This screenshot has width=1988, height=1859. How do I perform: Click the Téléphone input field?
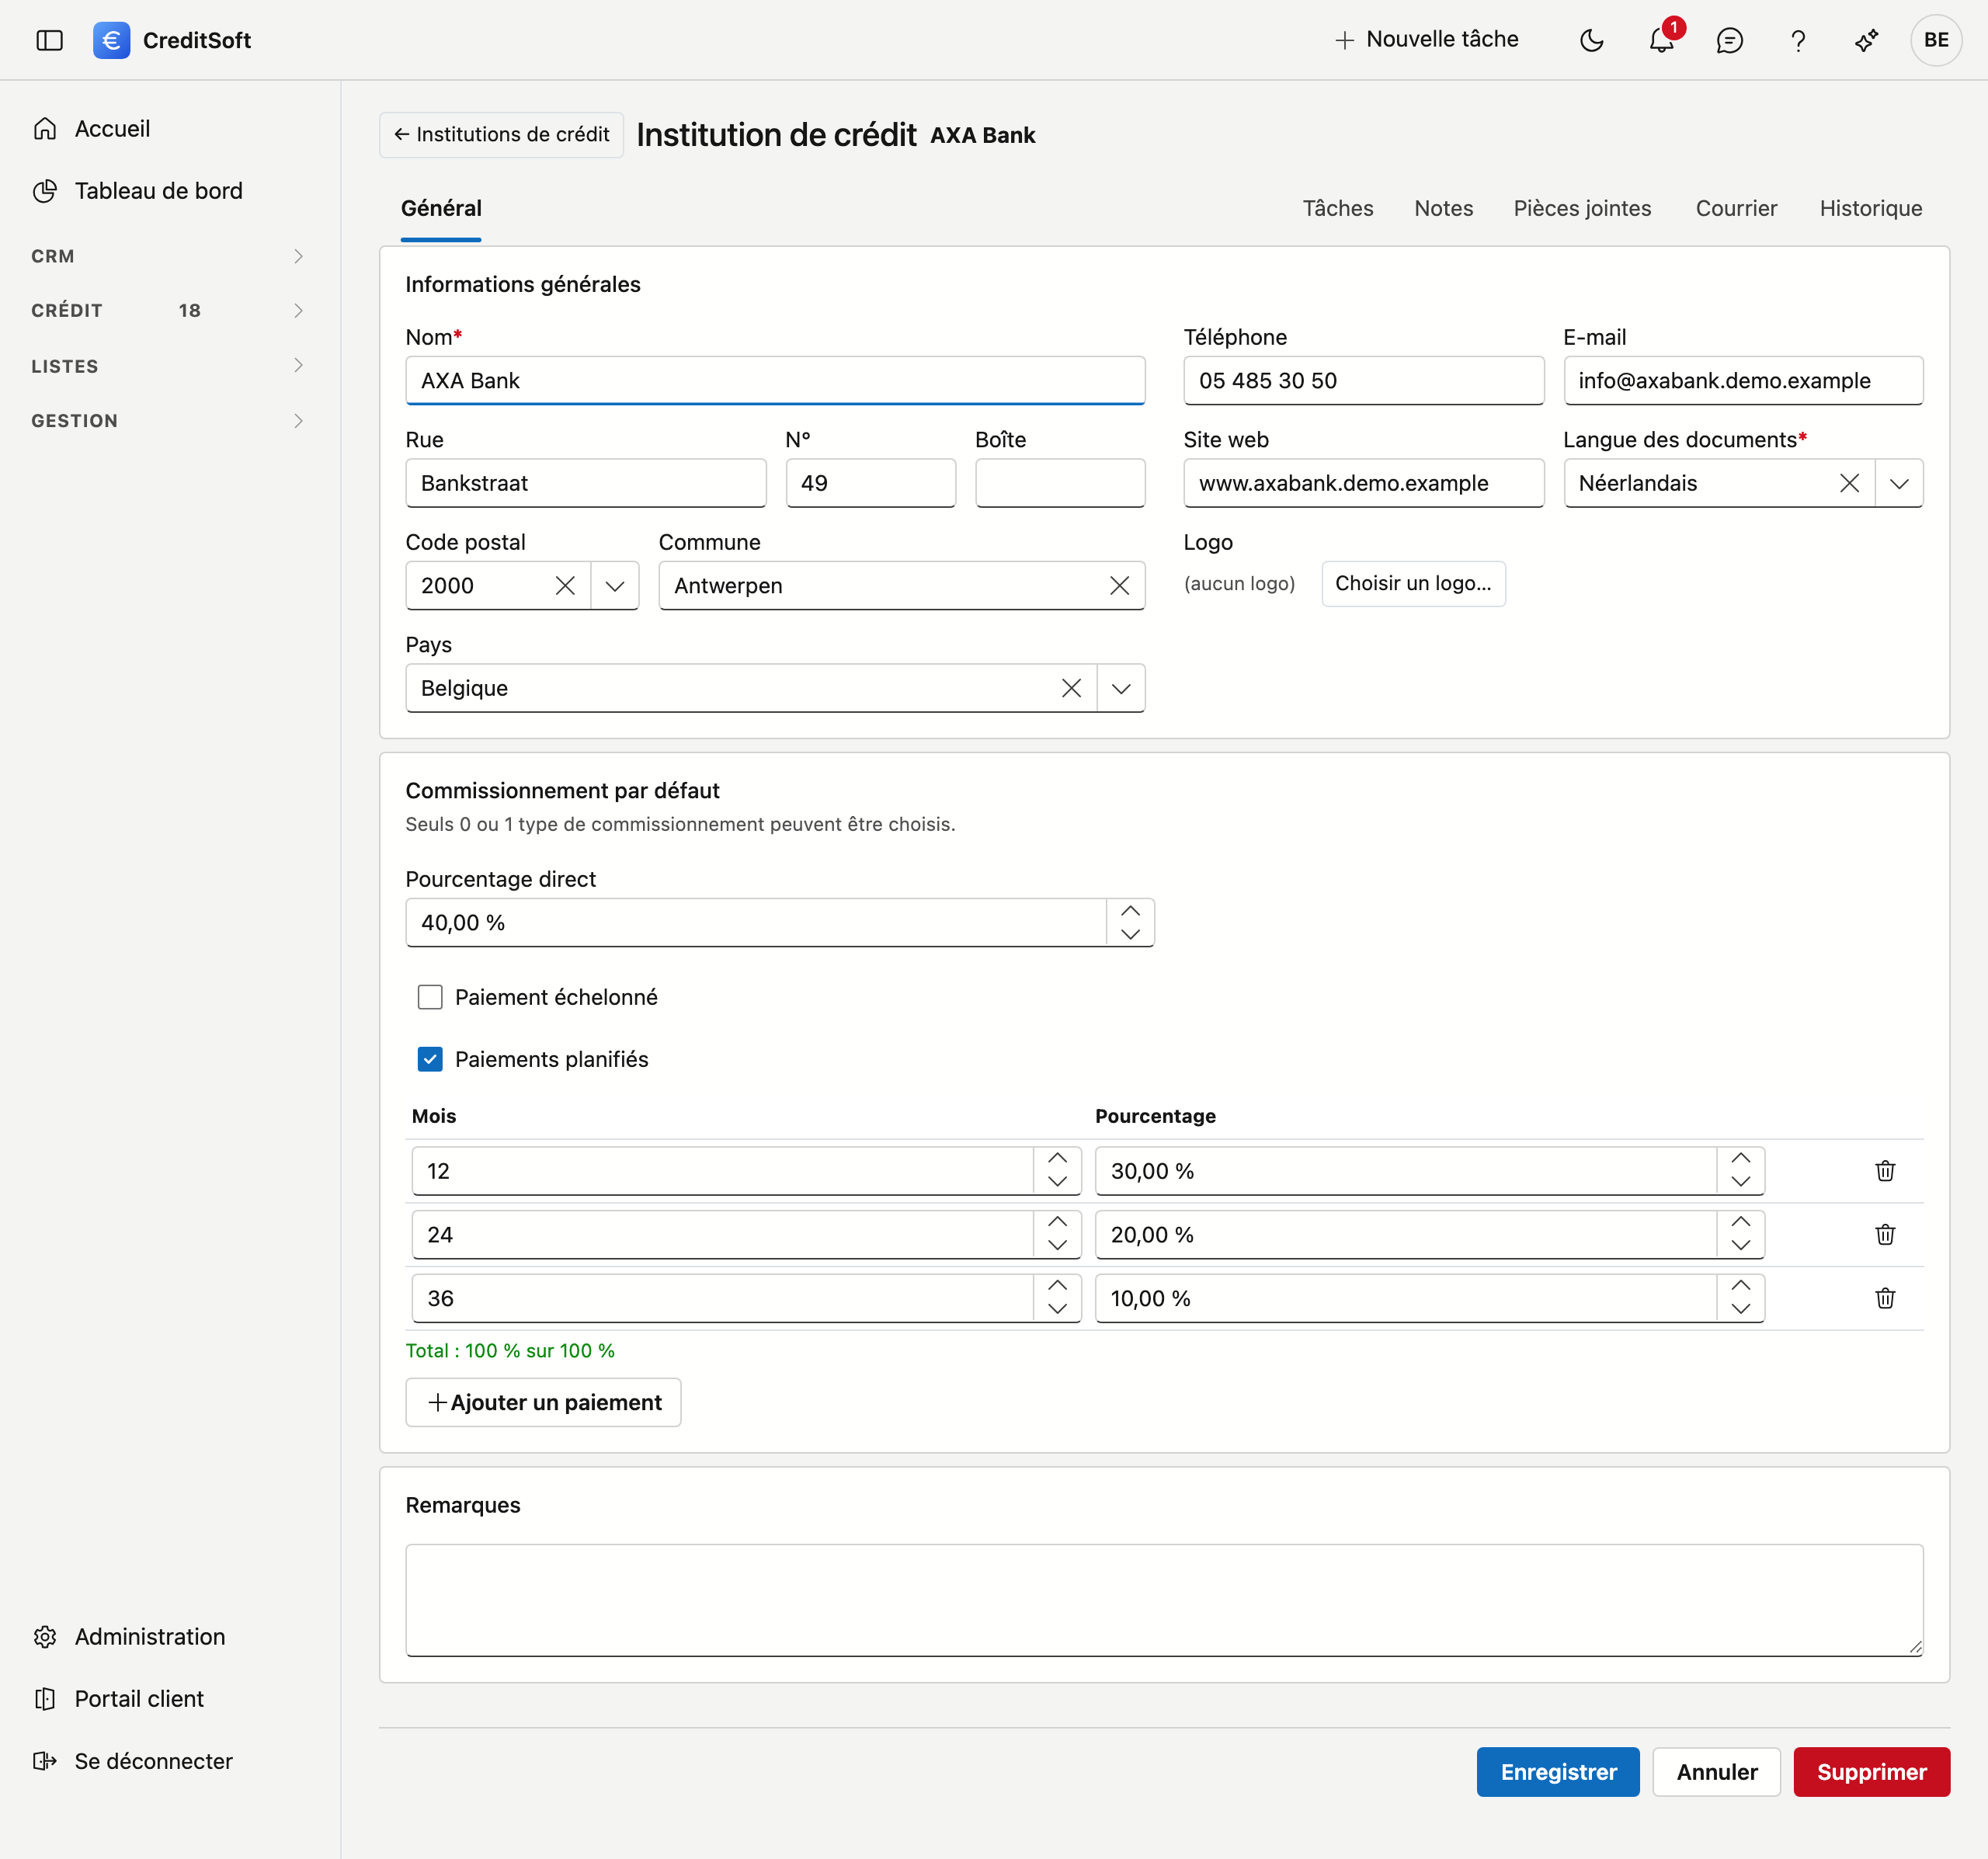pos(1363,381)
